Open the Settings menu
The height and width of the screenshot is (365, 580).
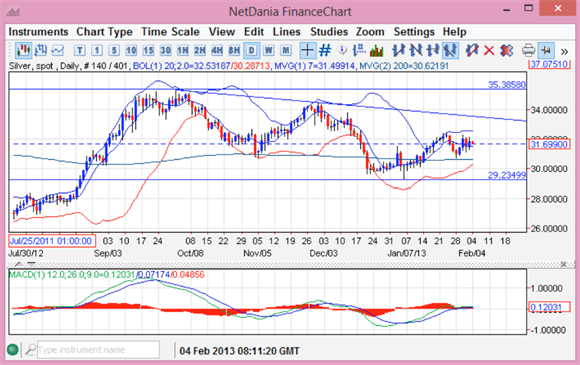point(414,32)
